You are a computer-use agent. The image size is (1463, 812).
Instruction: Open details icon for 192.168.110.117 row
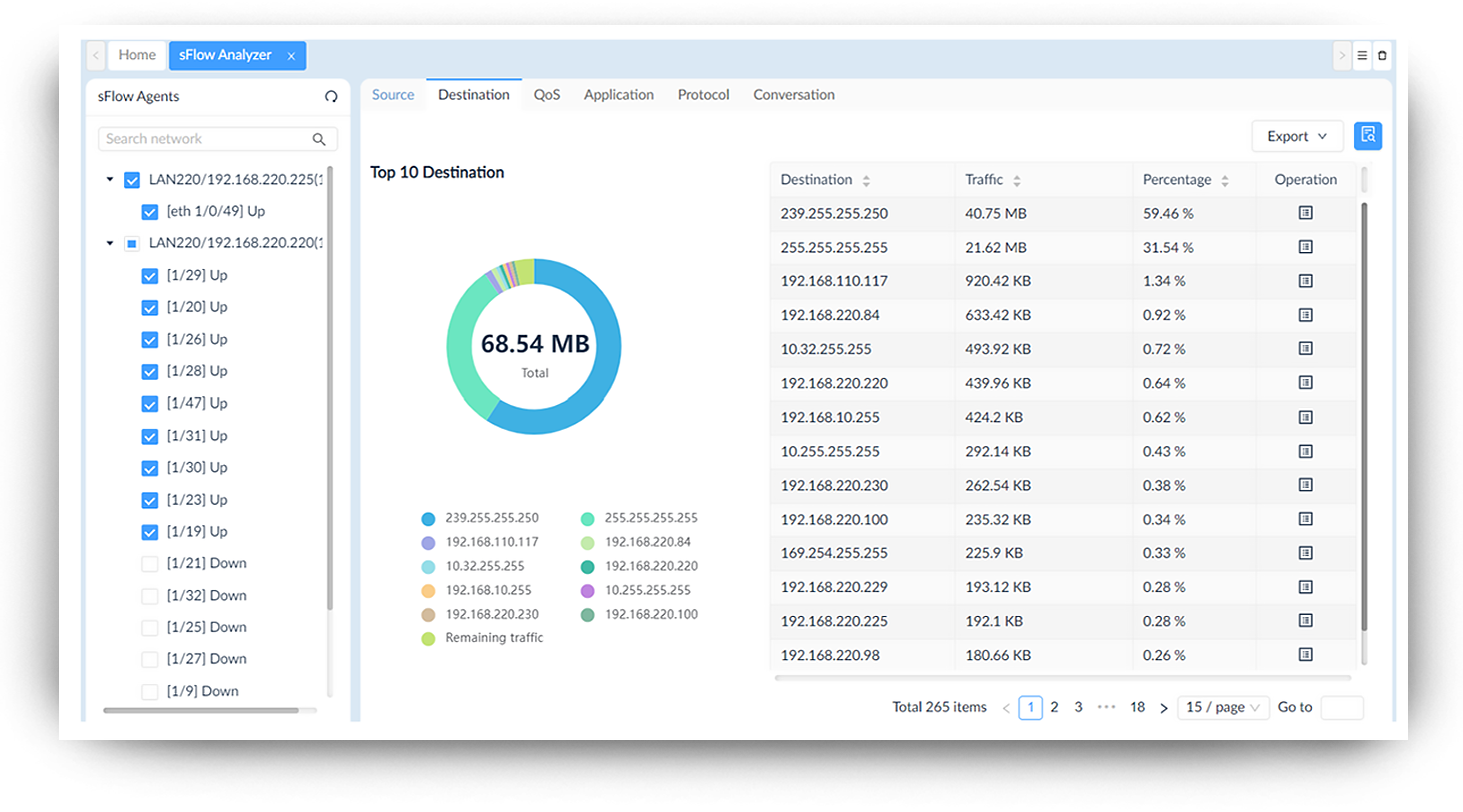tap(1305, 281)
